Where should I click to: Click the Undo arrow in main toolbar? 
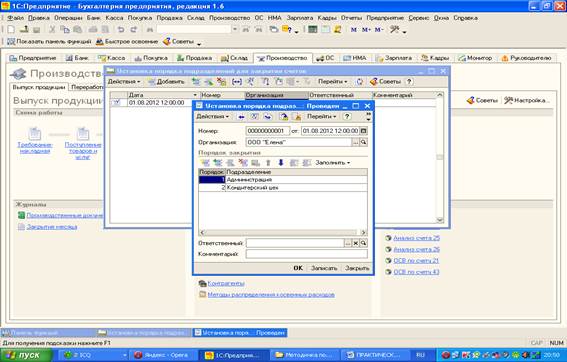pyautogui.click(x=121, y=30)
